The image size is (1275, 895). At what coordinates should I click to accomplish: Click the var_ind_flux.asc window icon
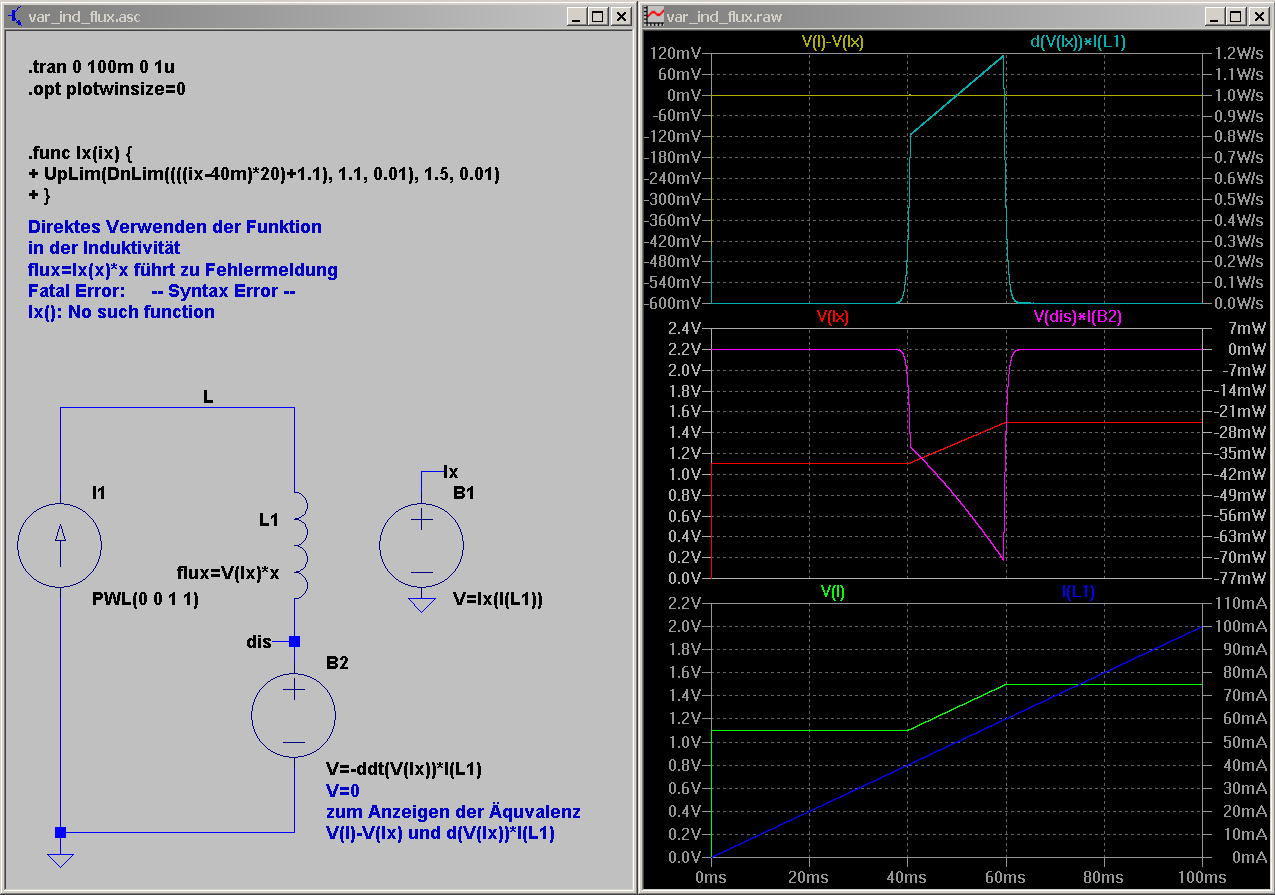(x=15, y=16)
